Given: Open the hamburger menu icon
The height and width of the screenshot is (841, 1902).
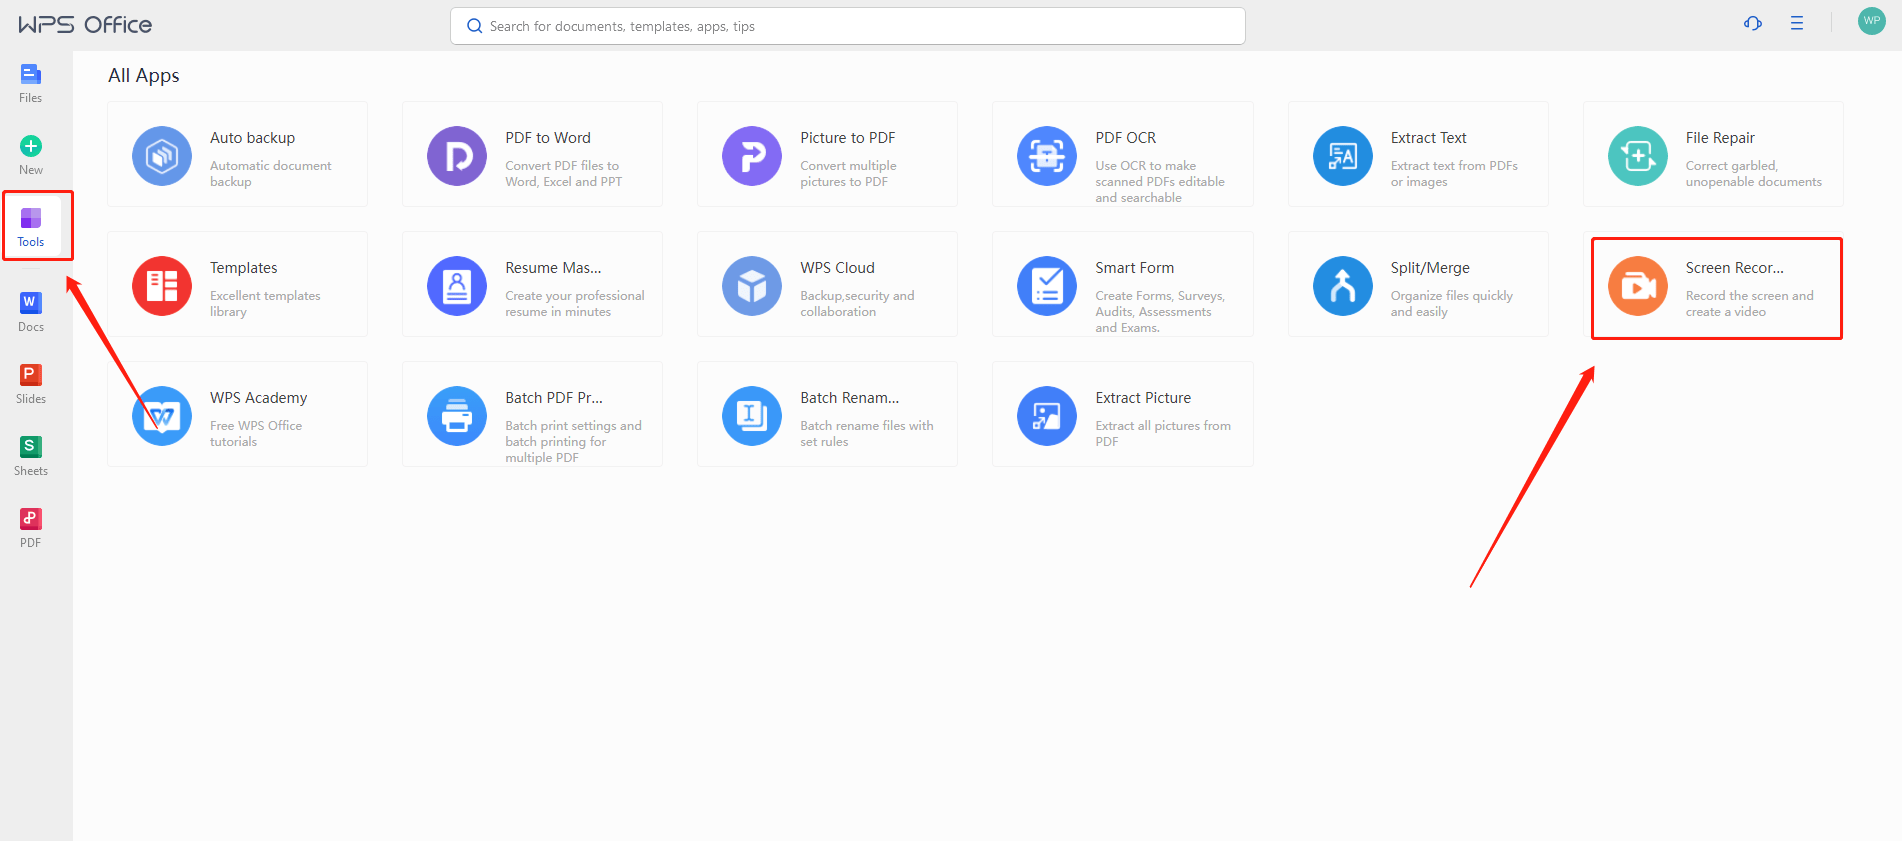Looking at the screenshot, I should 1797,23.
